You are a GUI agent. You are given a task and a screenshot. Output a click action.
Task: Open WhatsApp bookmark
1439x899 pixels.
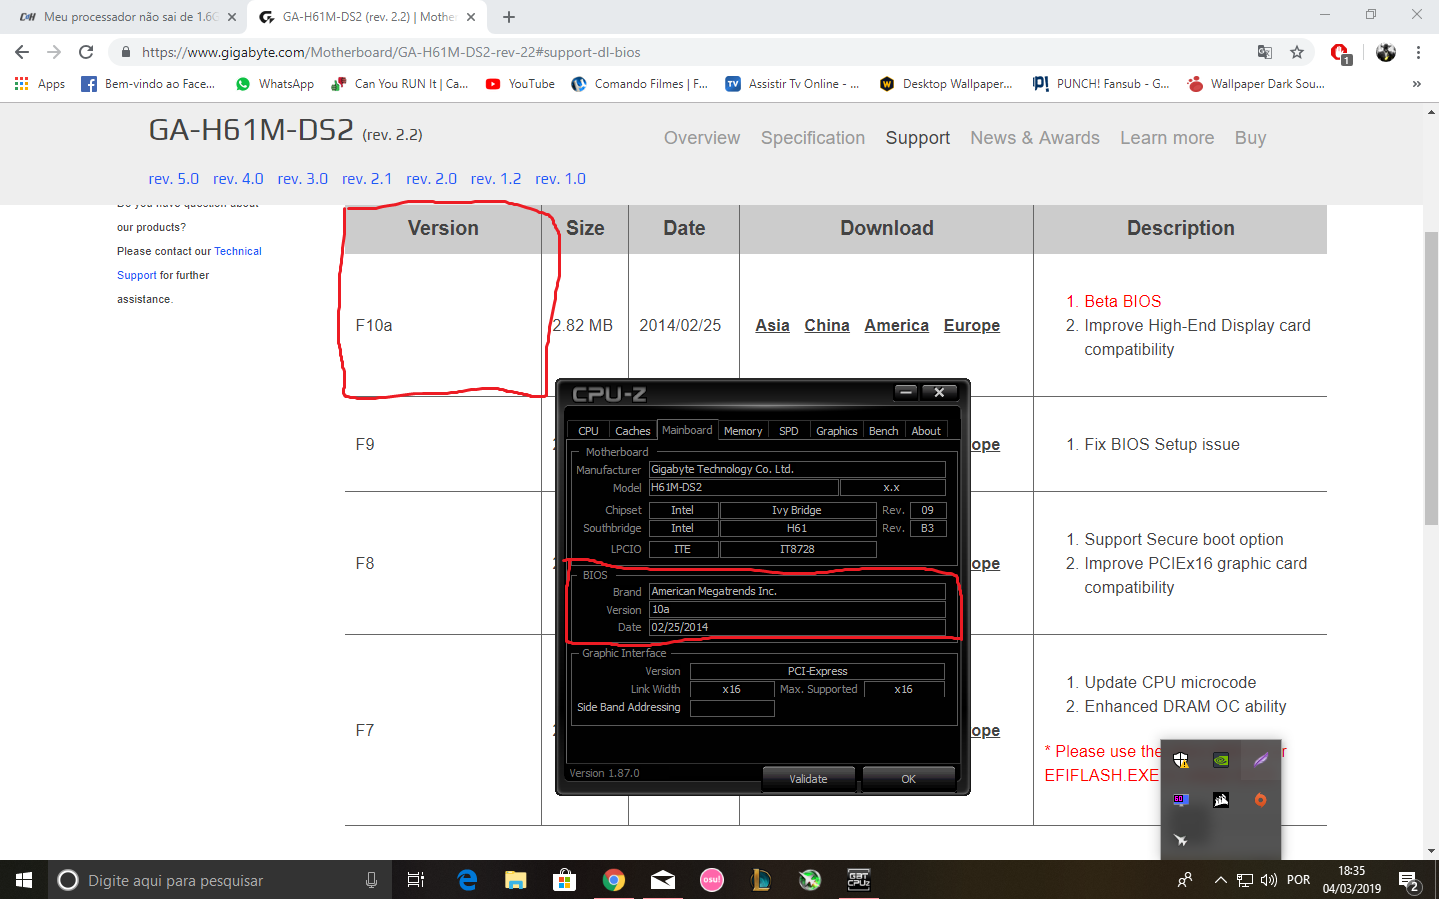[x=275, y=84]
